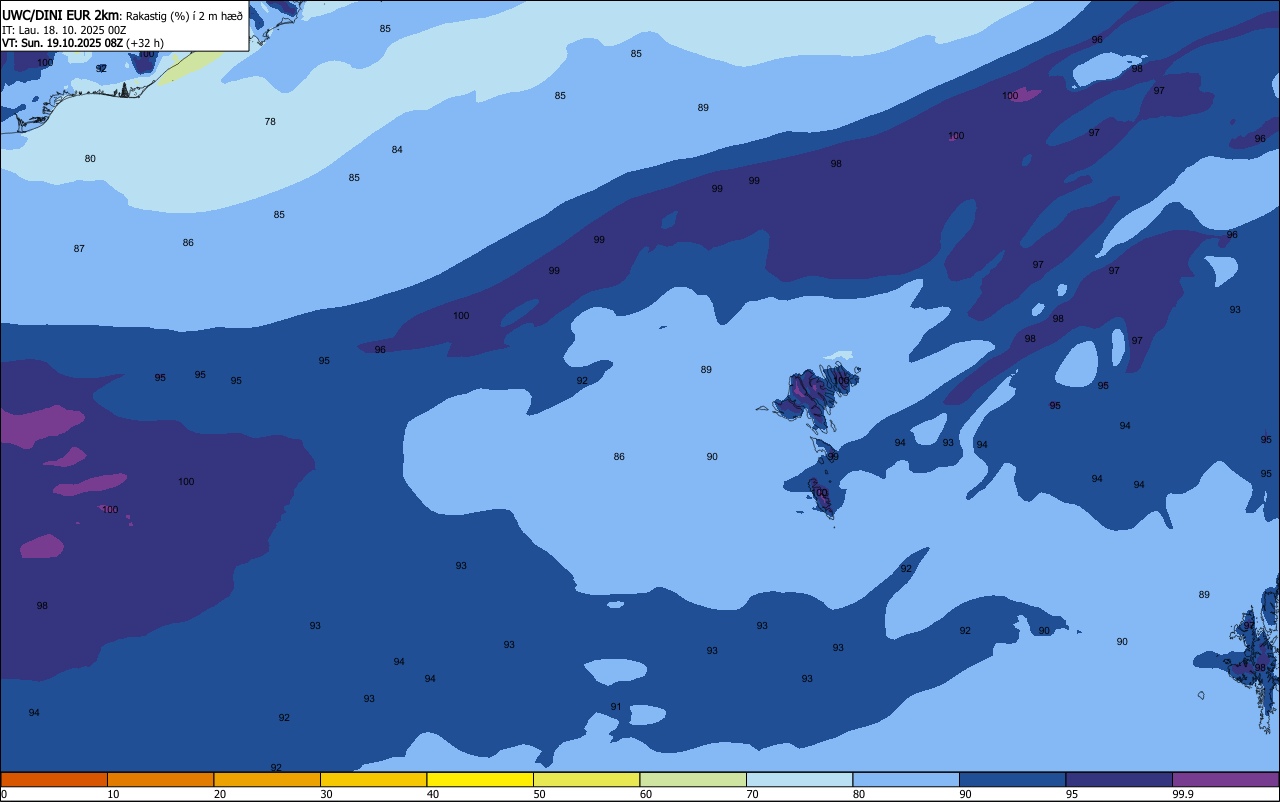Click the title 'UWC/DINI EUR 2km' text

61,15
